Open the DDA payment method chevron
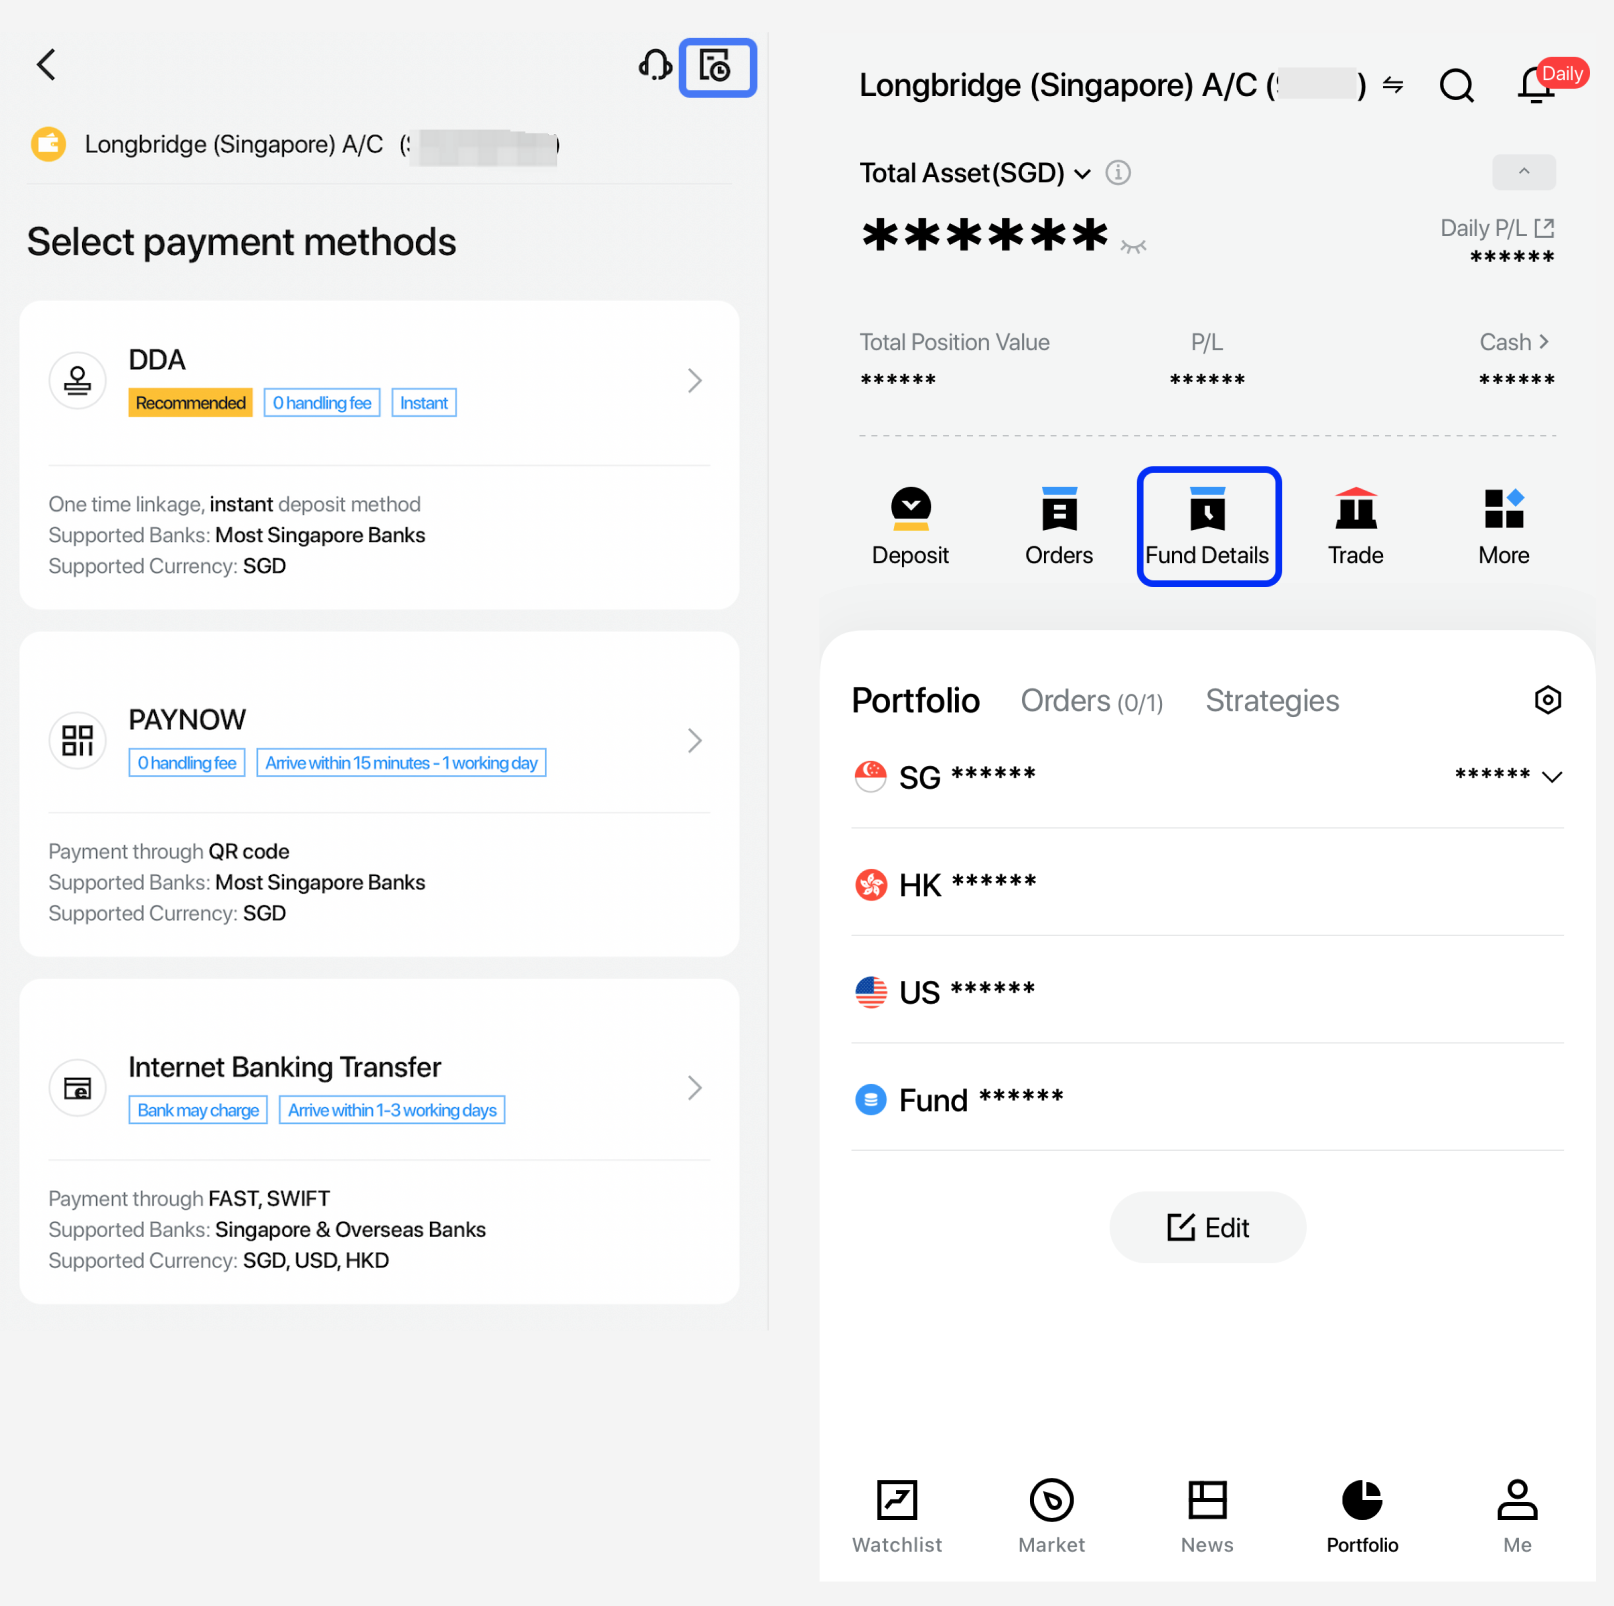1614x1606 pixels. [x=695, y=380]
